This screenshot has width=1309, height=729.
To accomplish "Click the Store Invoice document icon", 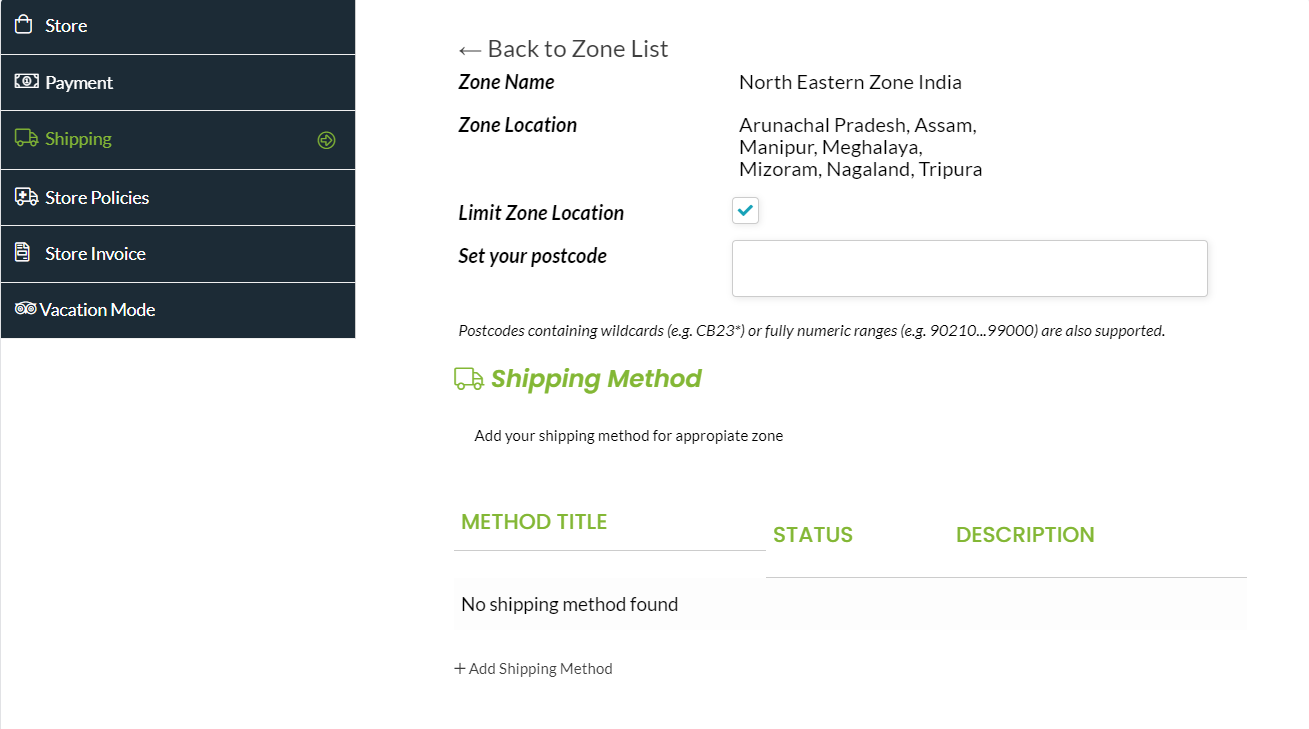I will coord(22,253).
